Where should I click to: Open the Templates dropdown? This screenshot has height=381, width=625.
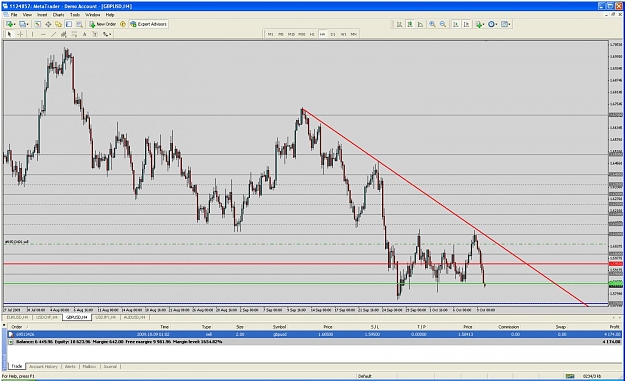click(505, 24)
